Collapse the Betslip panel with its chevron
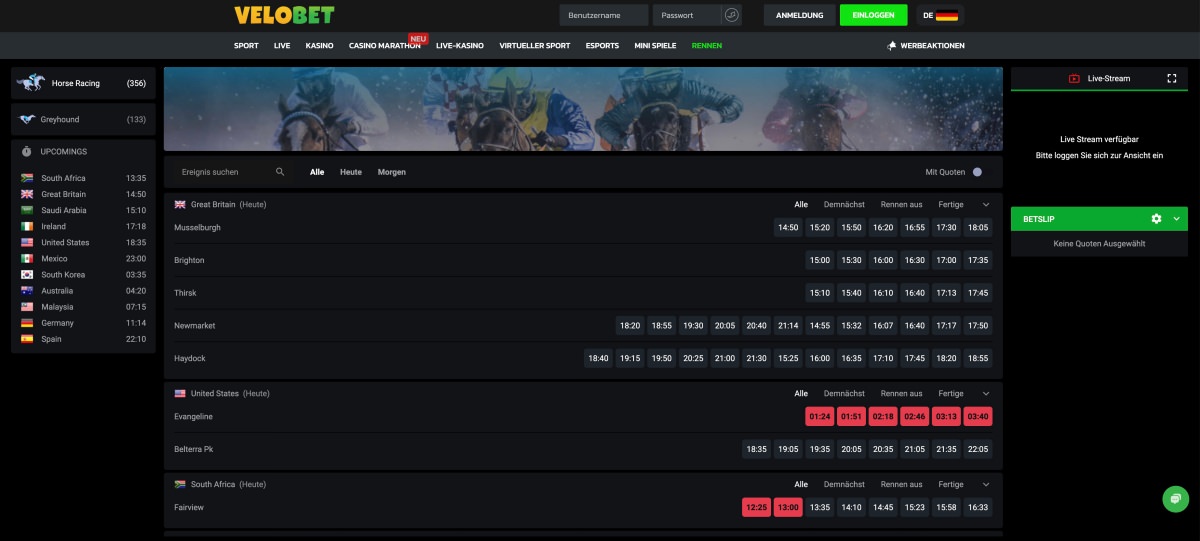 coord(1176,219)
